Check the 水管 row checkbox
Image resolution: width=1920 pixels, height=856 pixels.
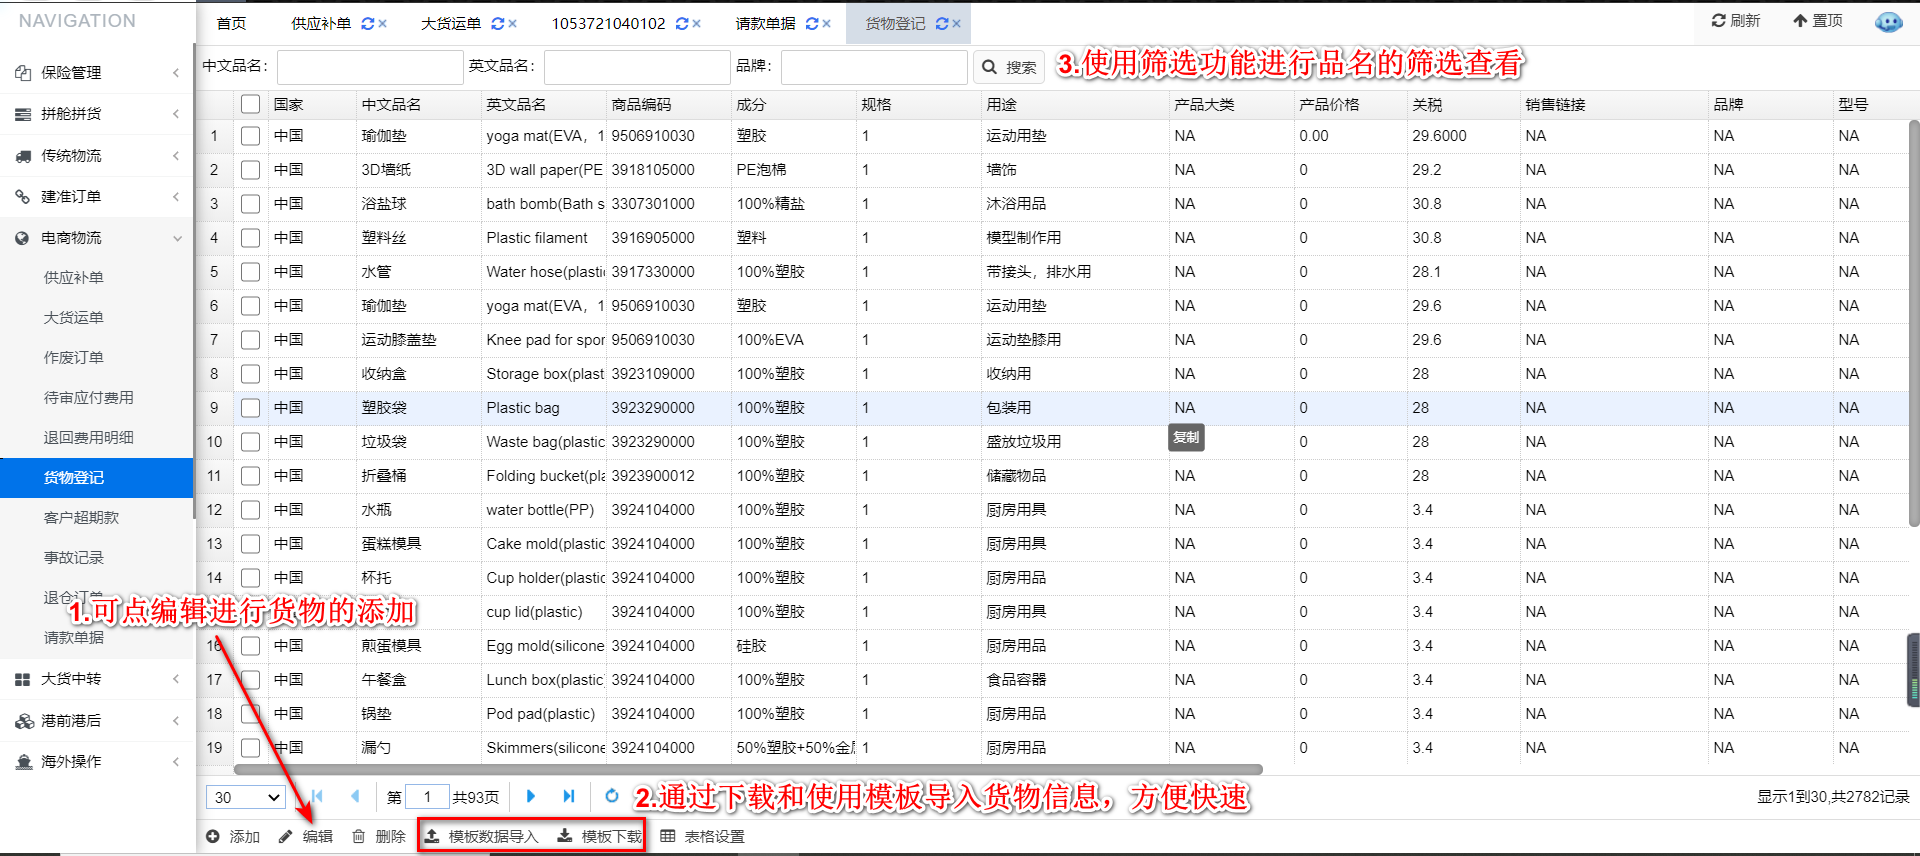point(251,272)
